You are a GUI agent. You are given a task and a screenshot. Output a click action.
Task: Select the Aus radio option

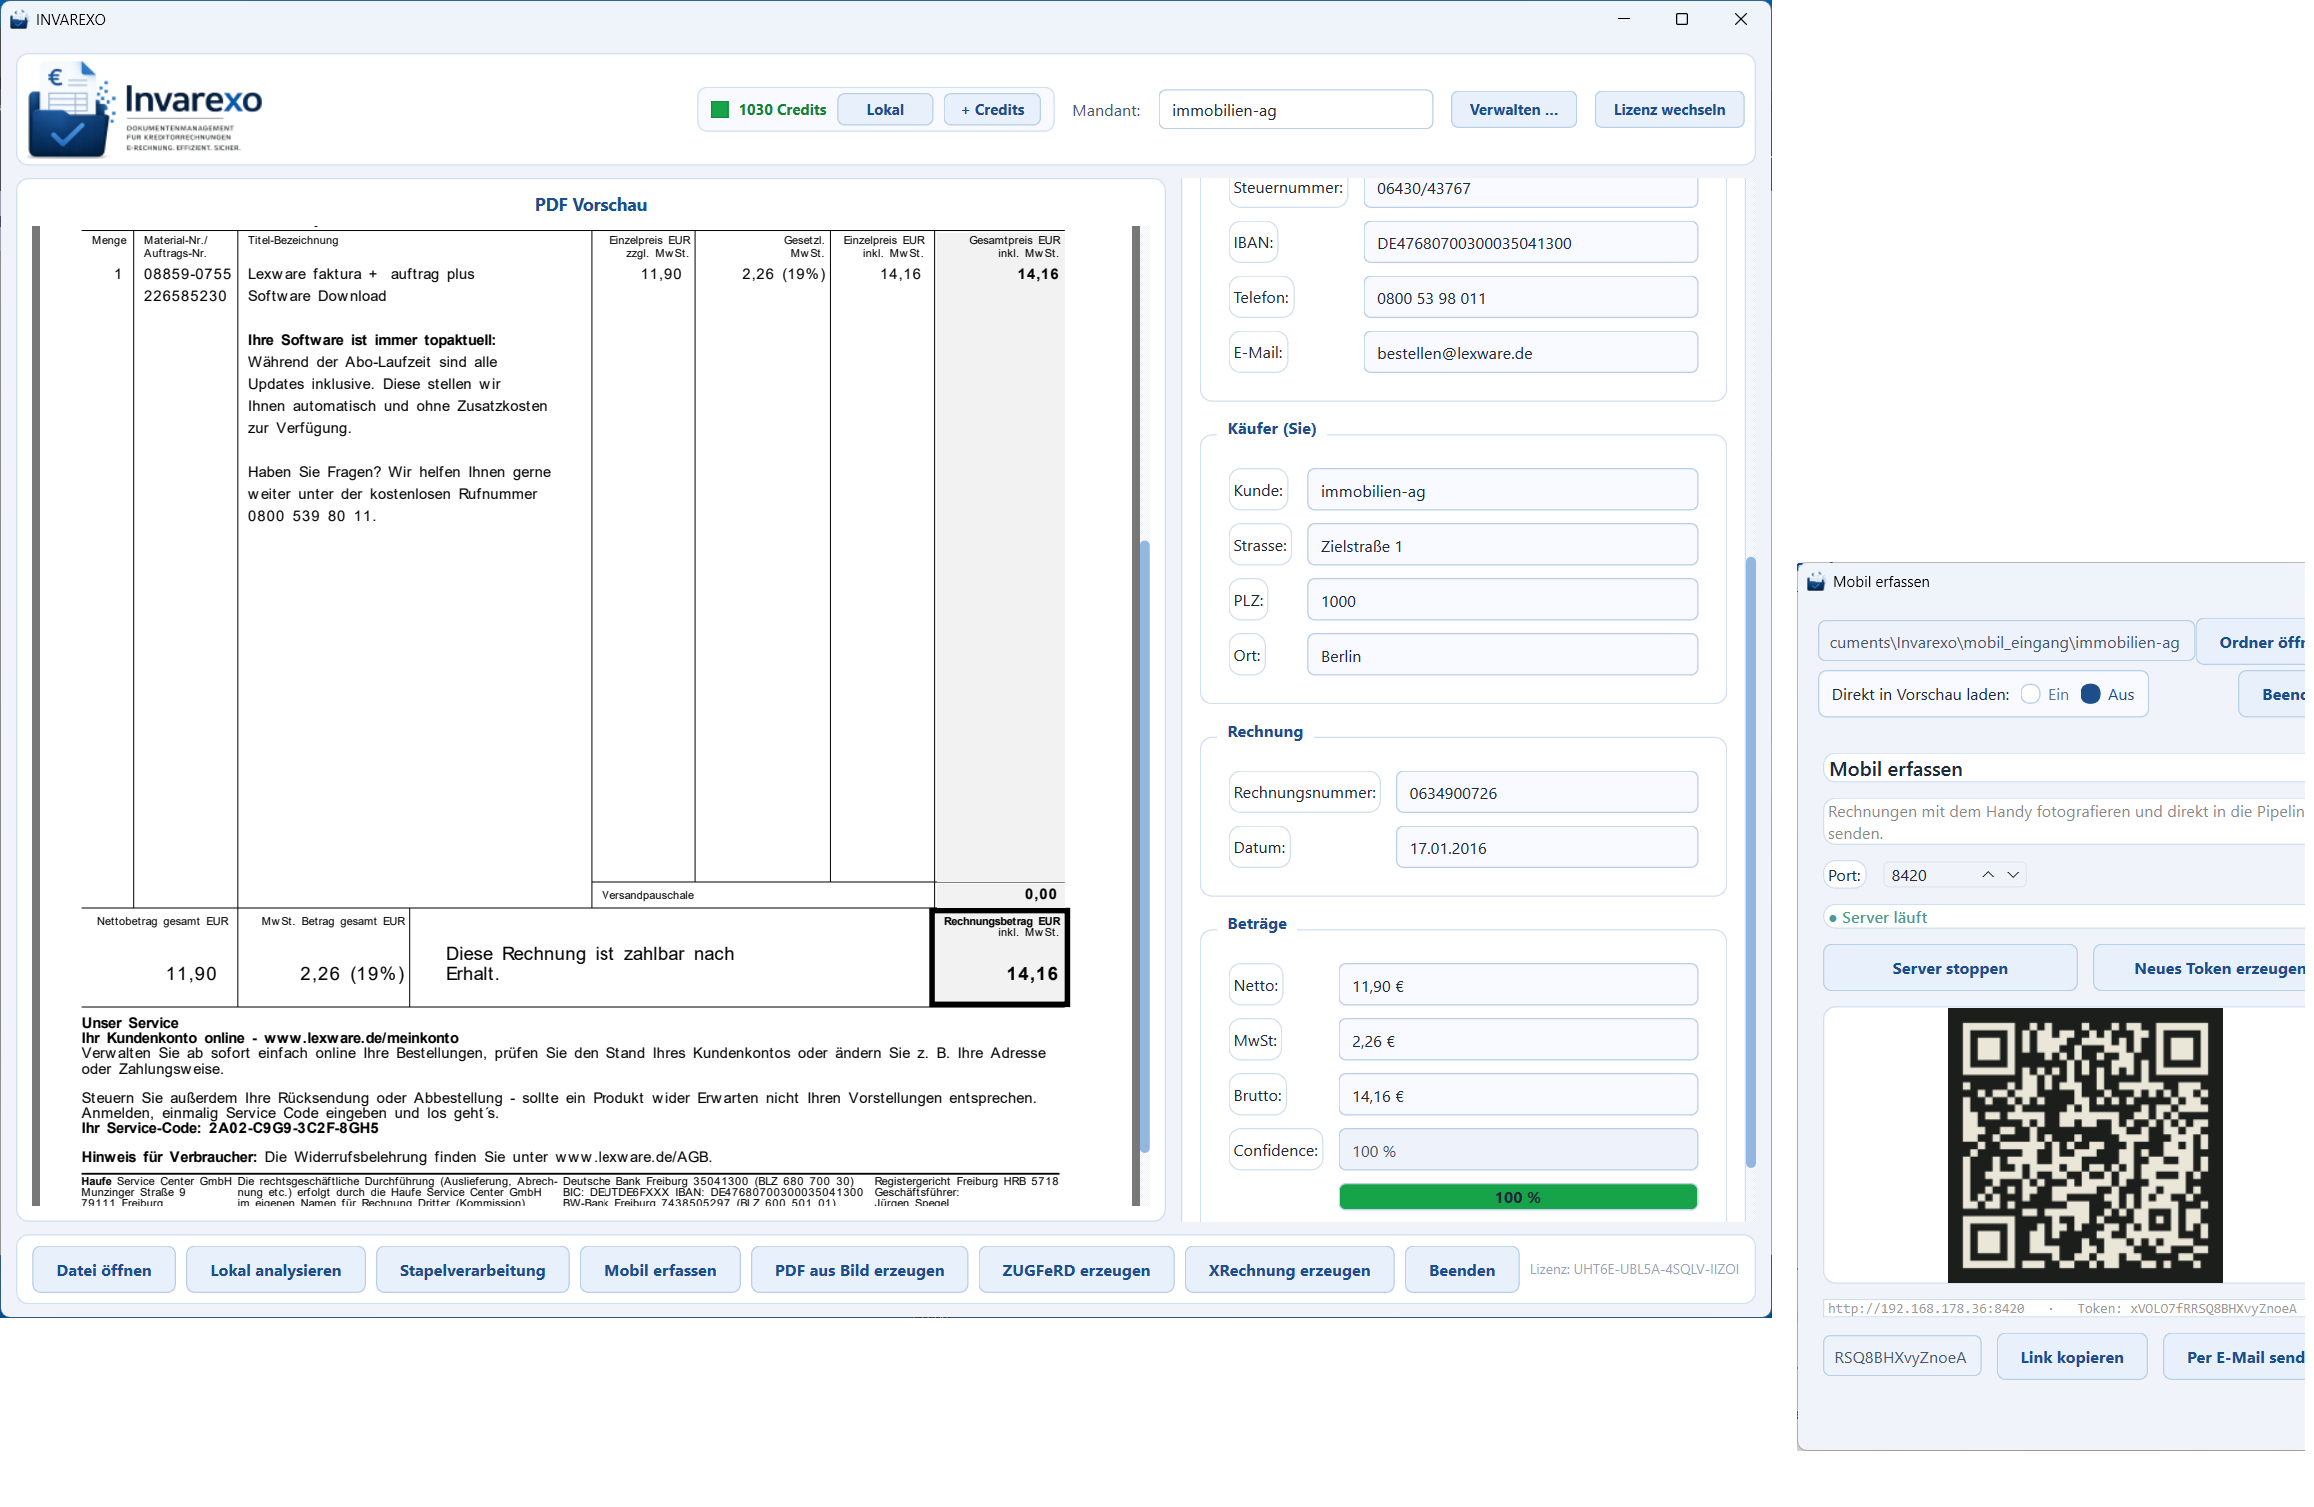(2090, 694)
